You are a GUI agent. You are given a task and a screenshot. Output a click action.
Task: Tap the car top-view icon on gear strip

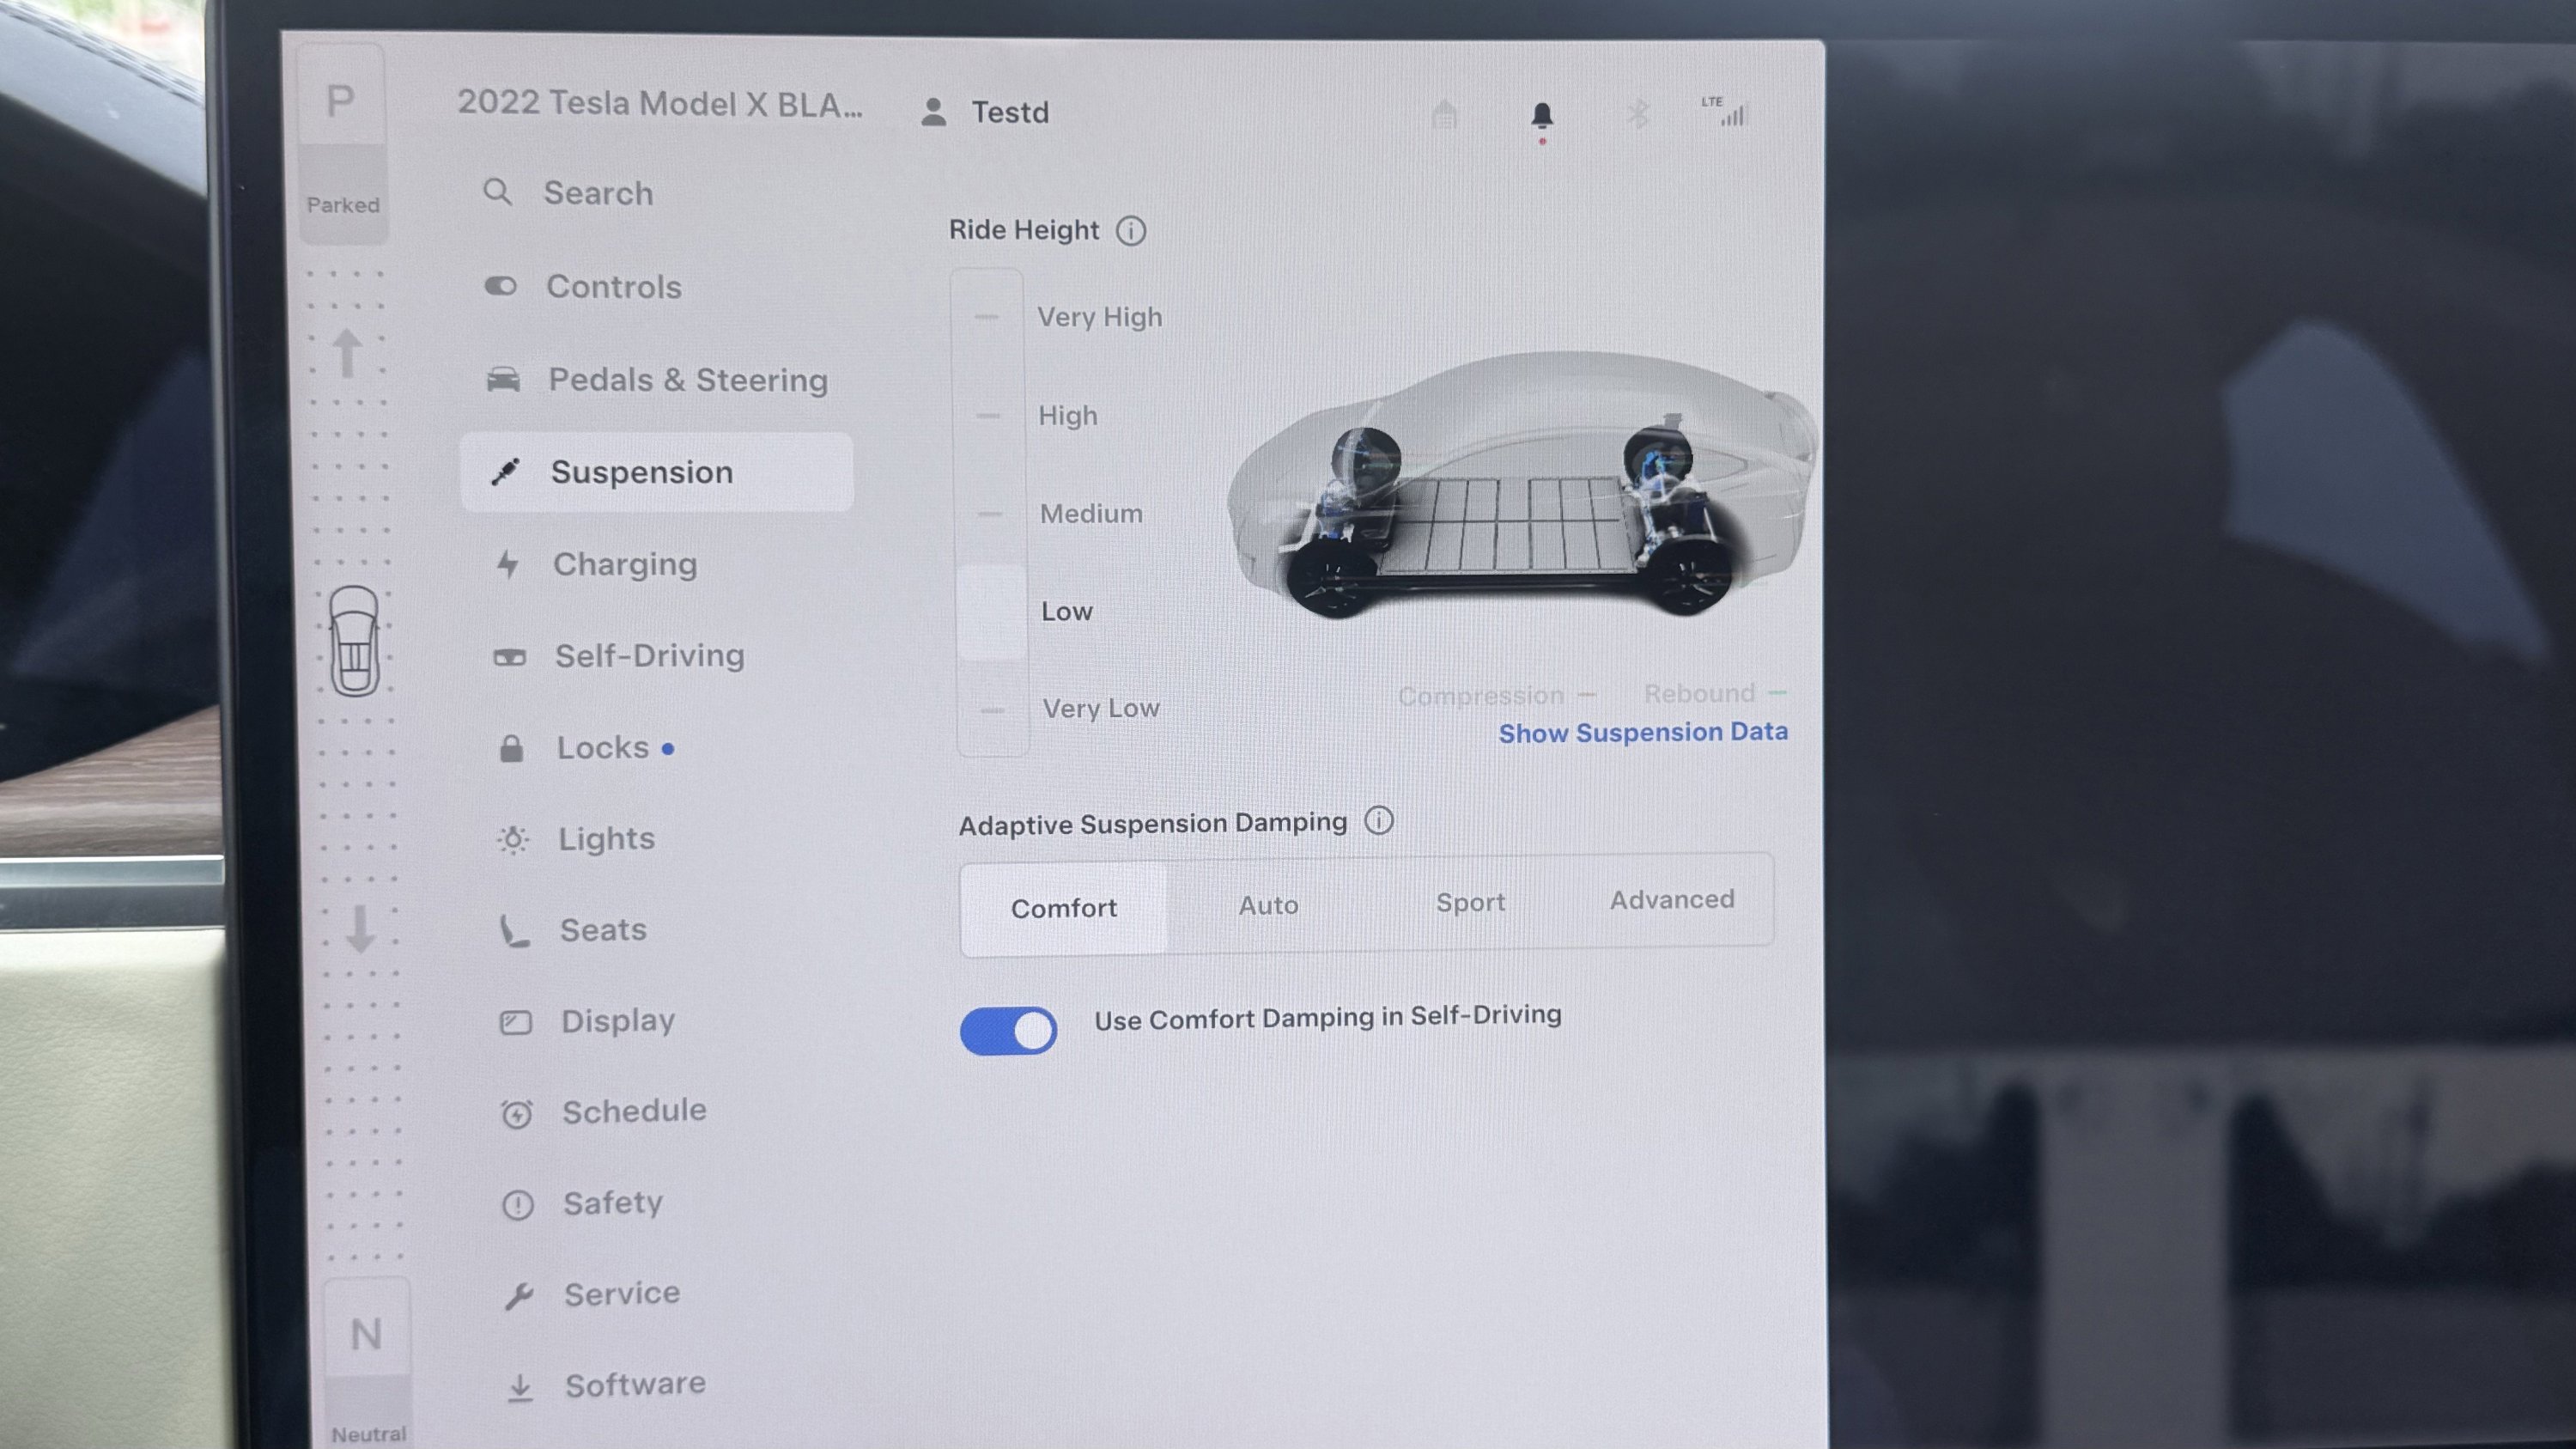(x=354, y=641)
